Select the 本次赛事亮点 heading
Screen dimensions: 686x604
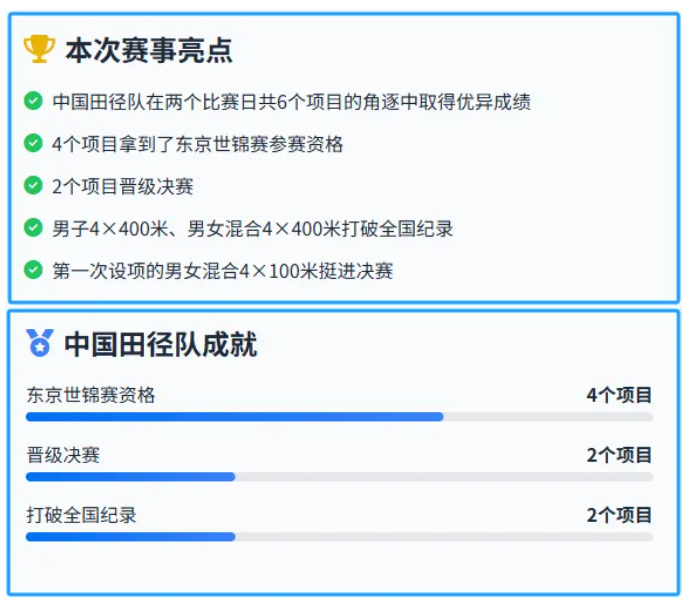click(149, 50)
